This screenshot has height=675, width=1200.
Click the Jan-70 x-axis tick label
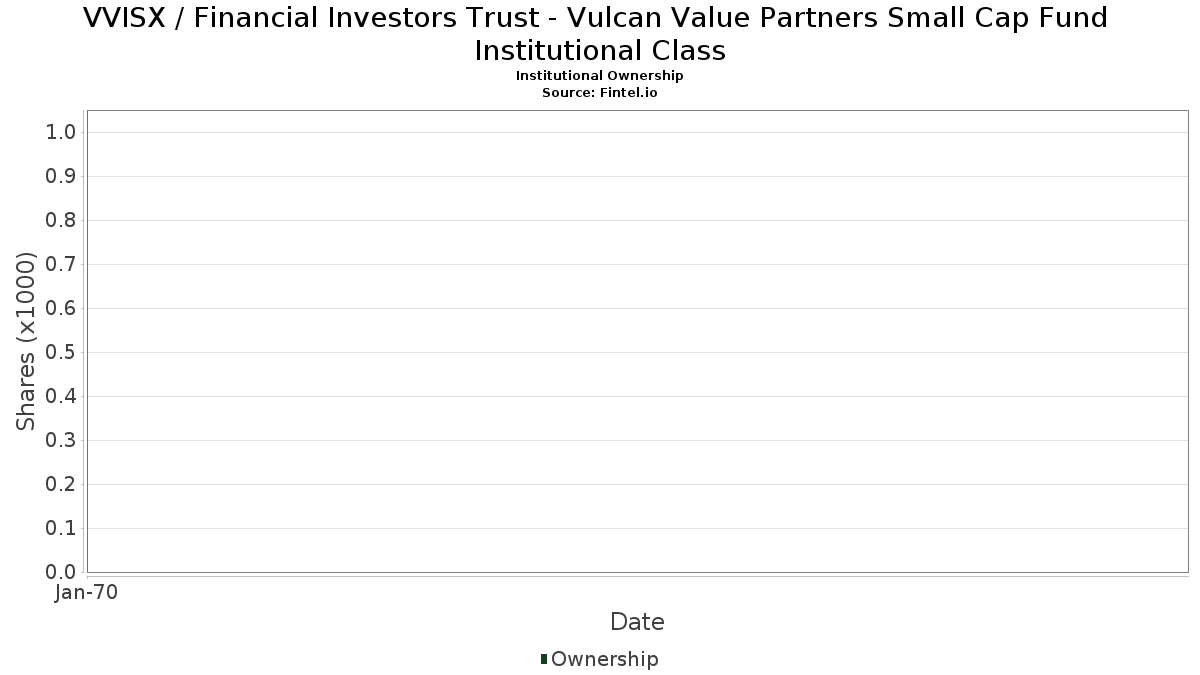[x=86, y=593]
